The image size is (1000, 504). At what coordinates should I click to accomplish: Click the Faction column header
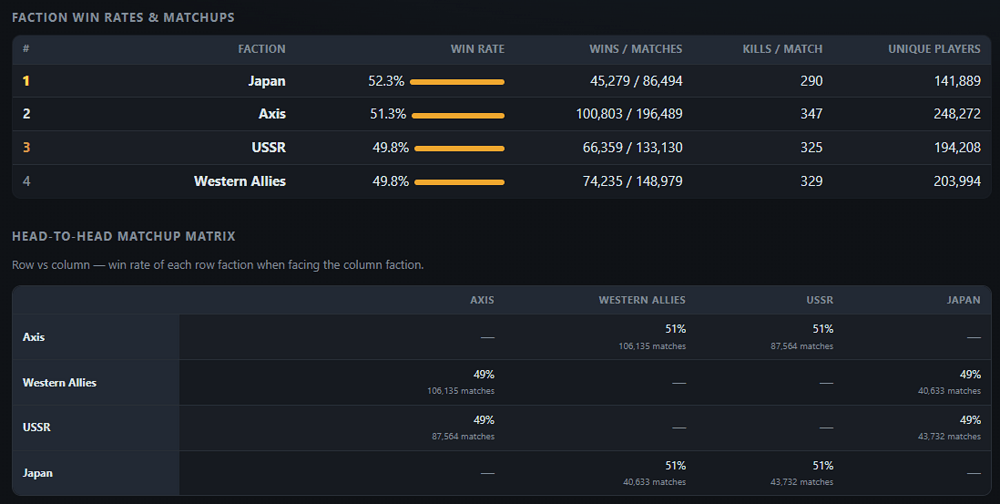261,49
